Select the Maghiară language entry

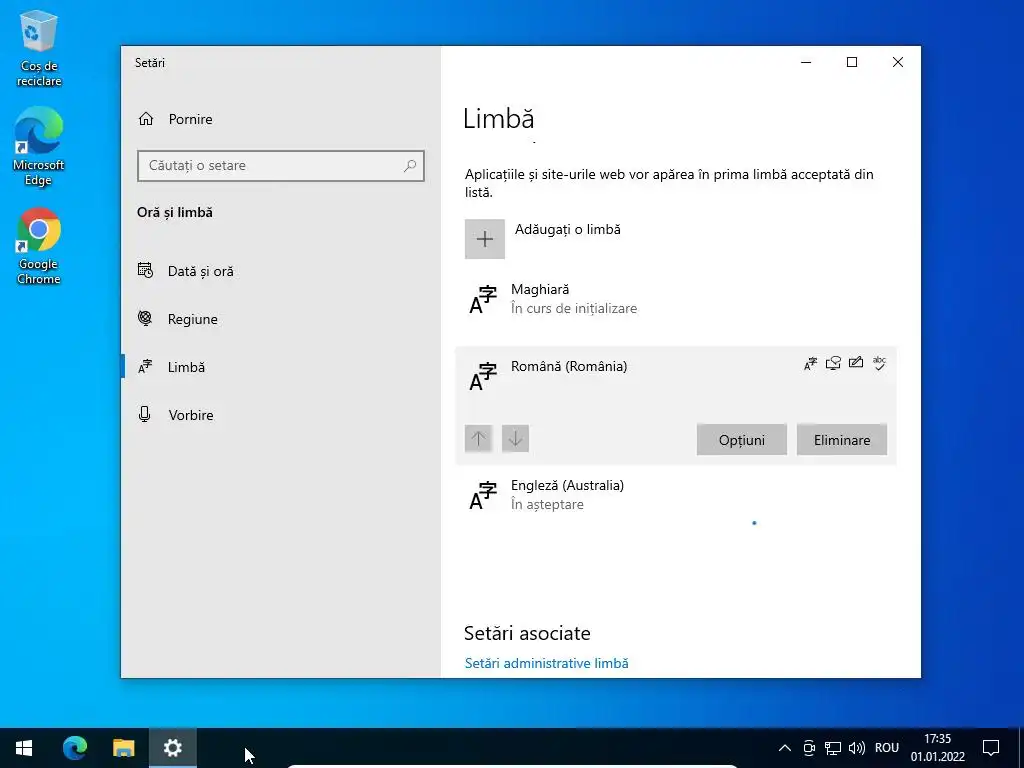click(675, 299)
